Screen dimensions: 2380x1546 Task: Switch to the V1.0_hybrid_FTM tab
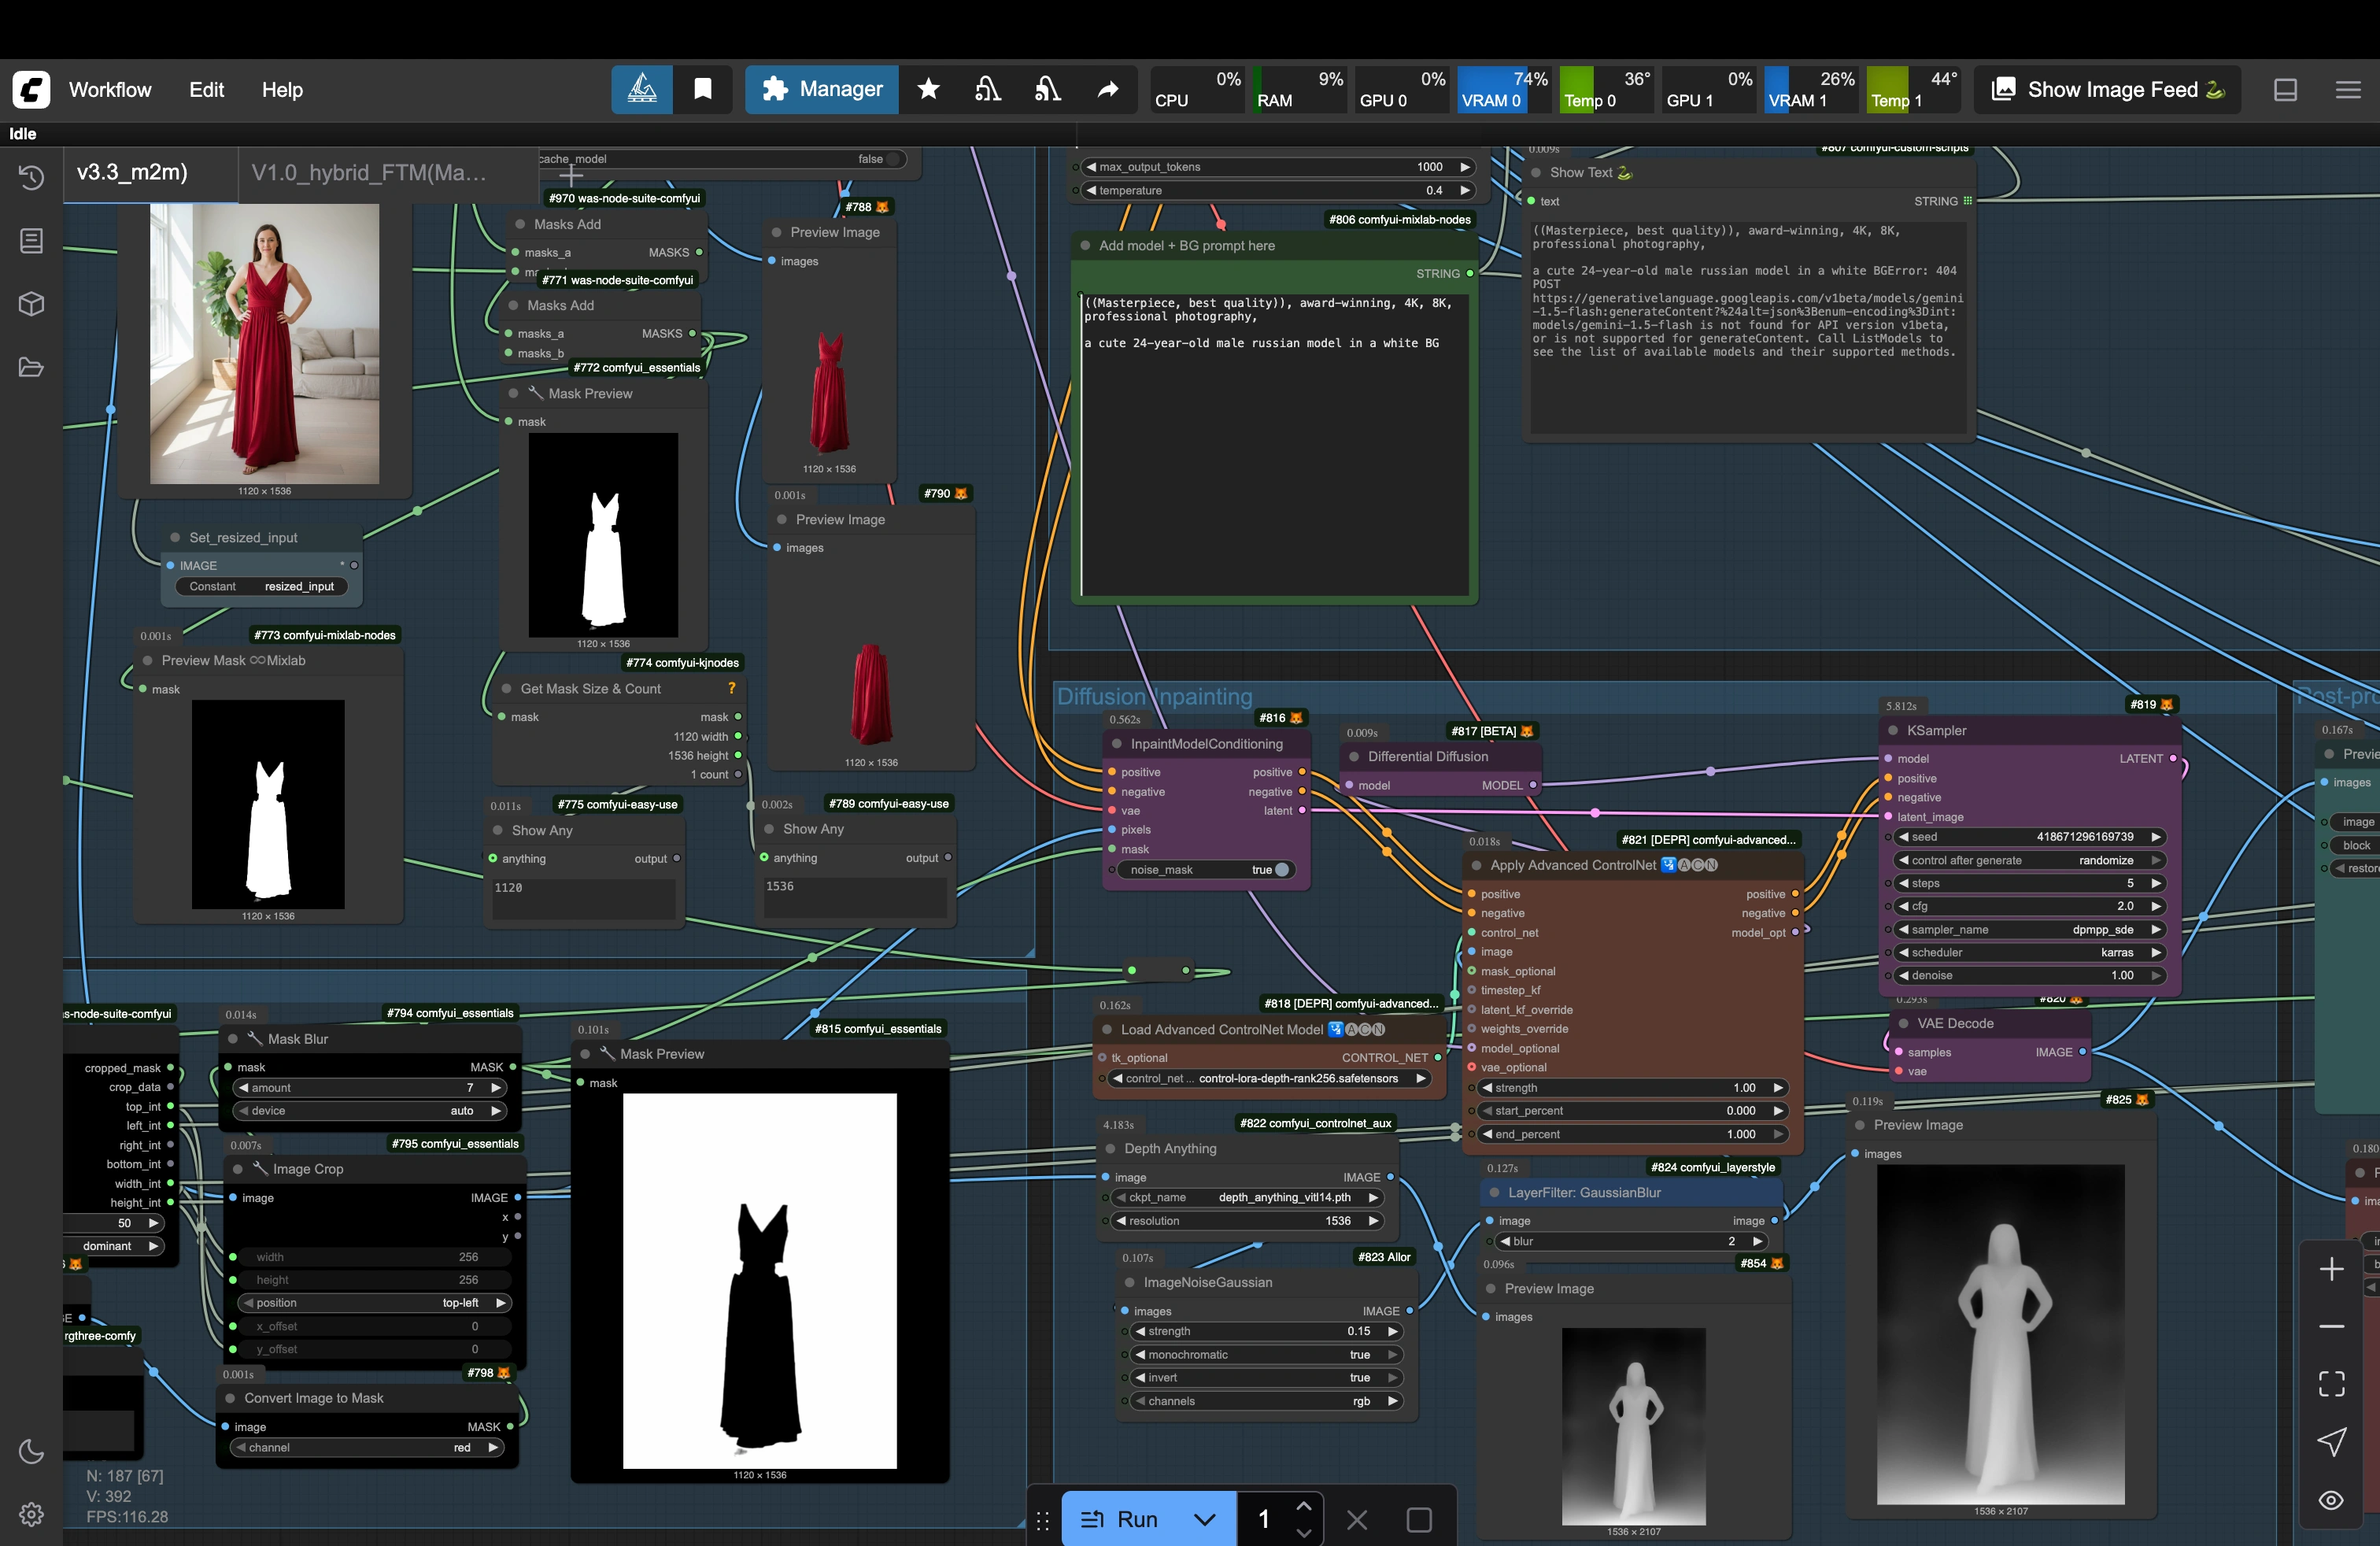click(368, 173)
